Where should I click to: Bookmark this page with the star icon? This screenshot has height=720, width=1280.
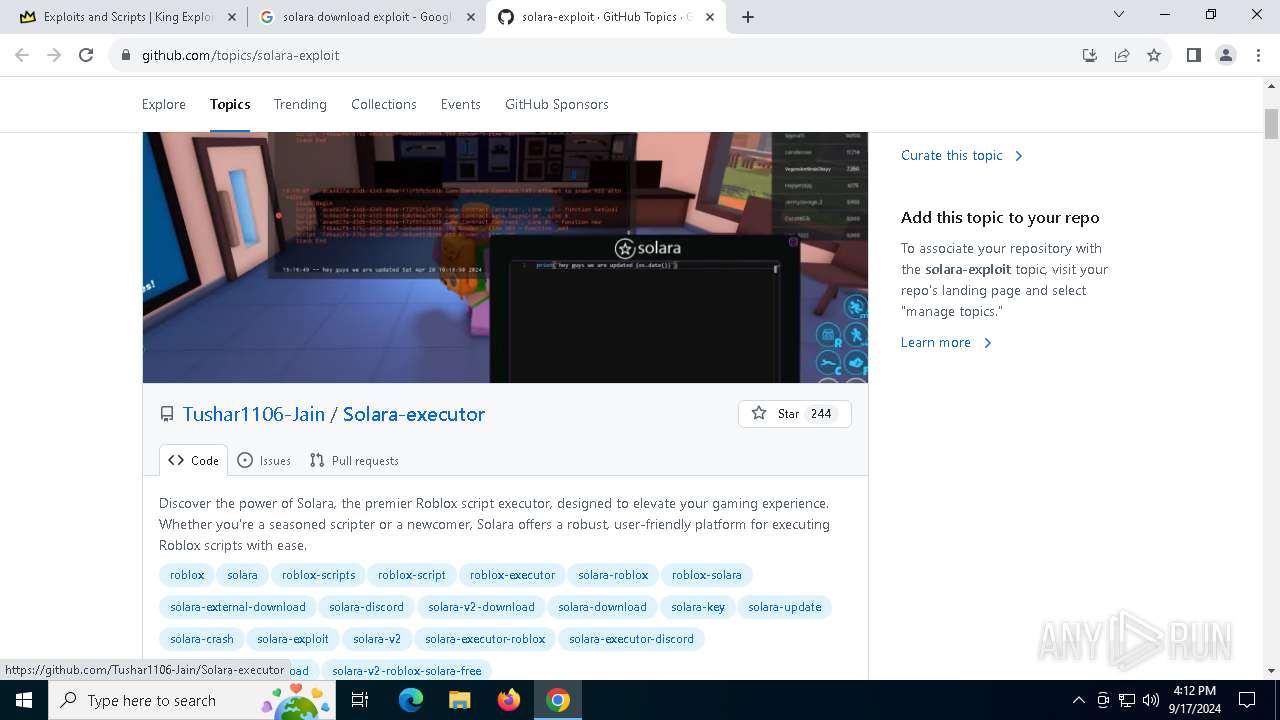pos(1154,55)
